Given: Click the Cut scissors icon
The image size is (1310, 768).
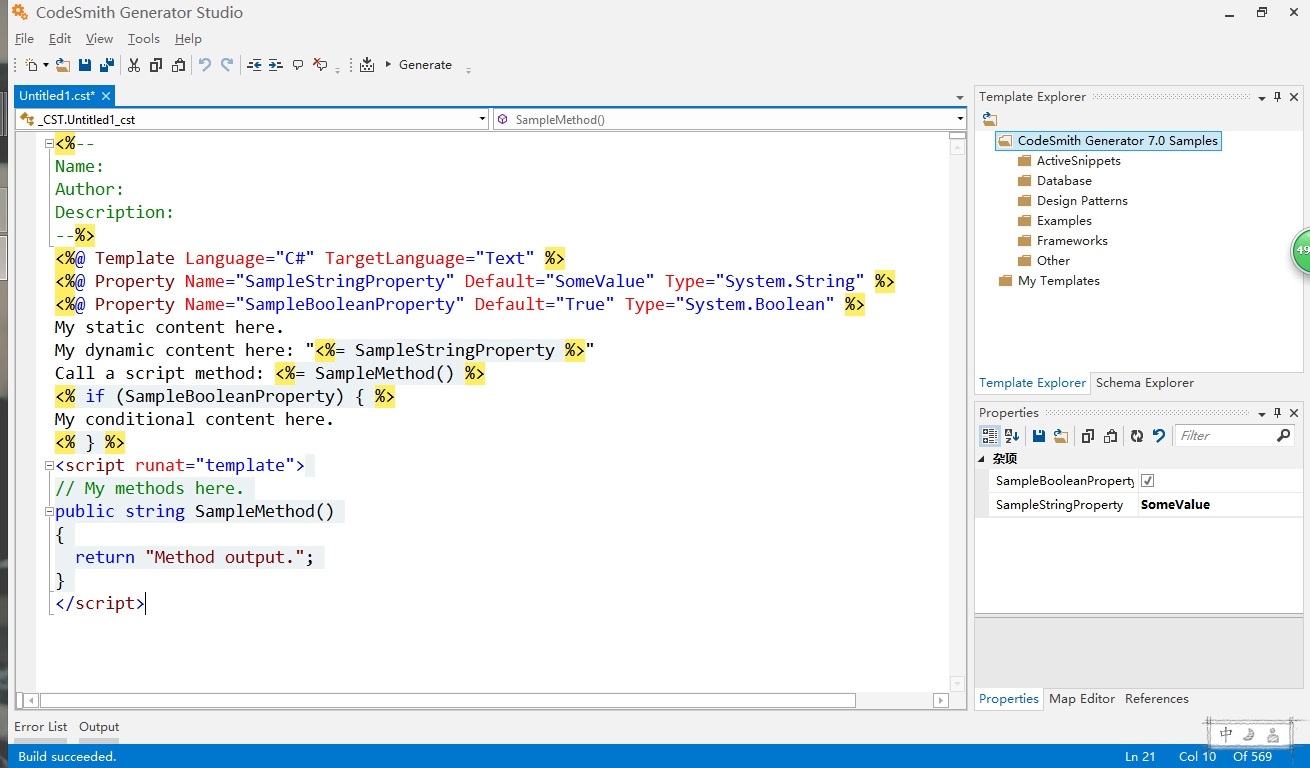Looking at the screenshot, I should (x=134, y=65).
